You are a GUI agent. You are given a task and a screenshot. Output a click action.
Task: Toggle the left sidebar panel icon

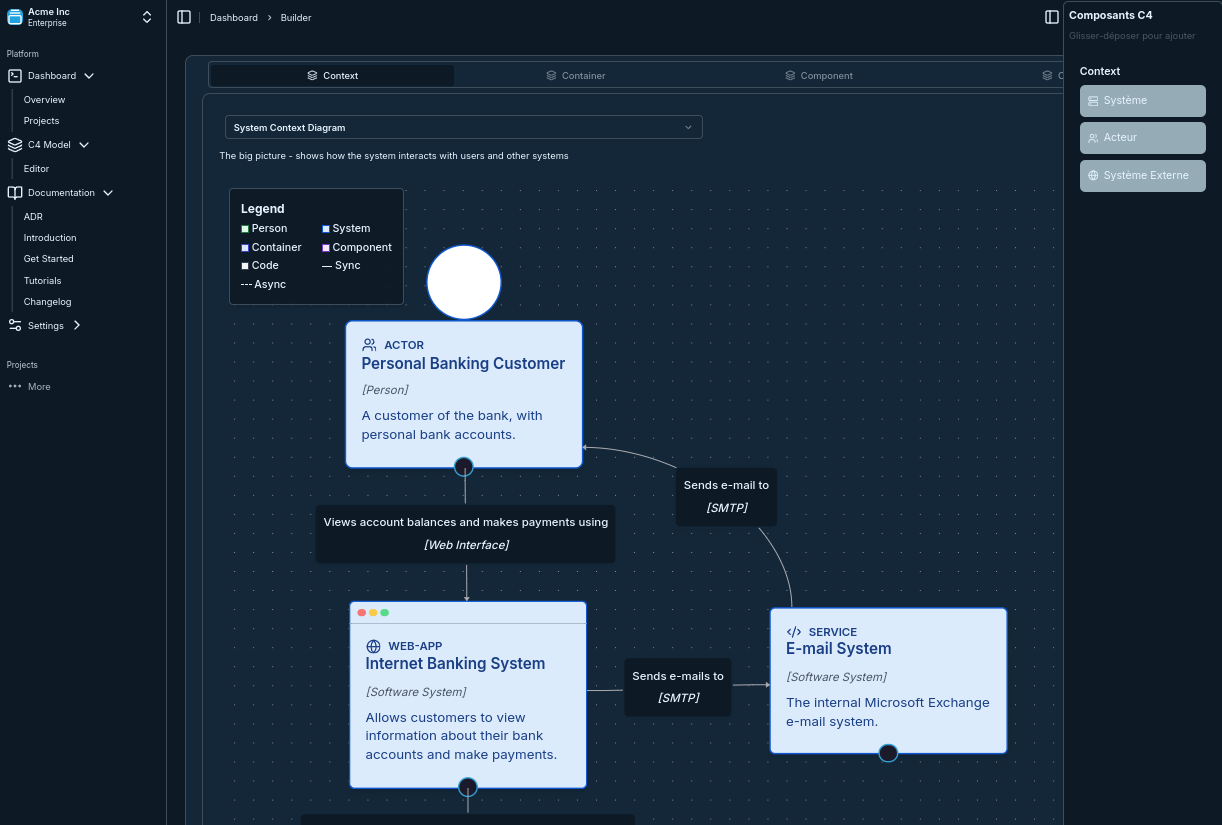[184, 17]
